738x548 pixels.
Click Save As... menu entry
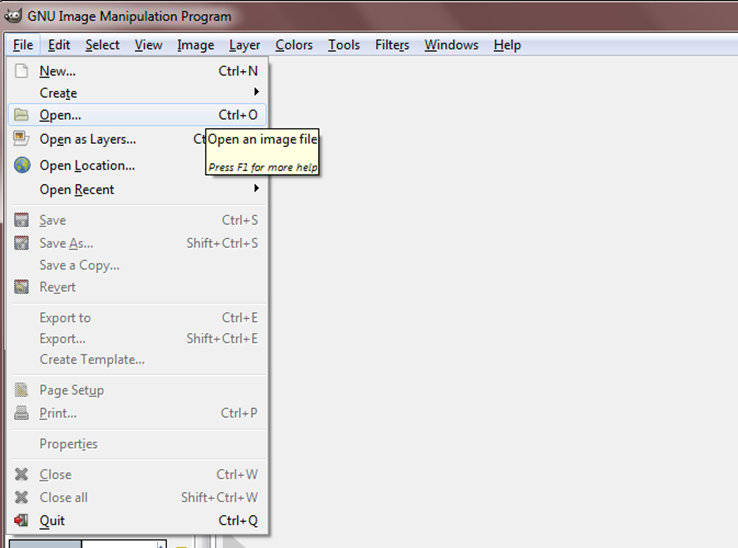(x=137, y=243)
